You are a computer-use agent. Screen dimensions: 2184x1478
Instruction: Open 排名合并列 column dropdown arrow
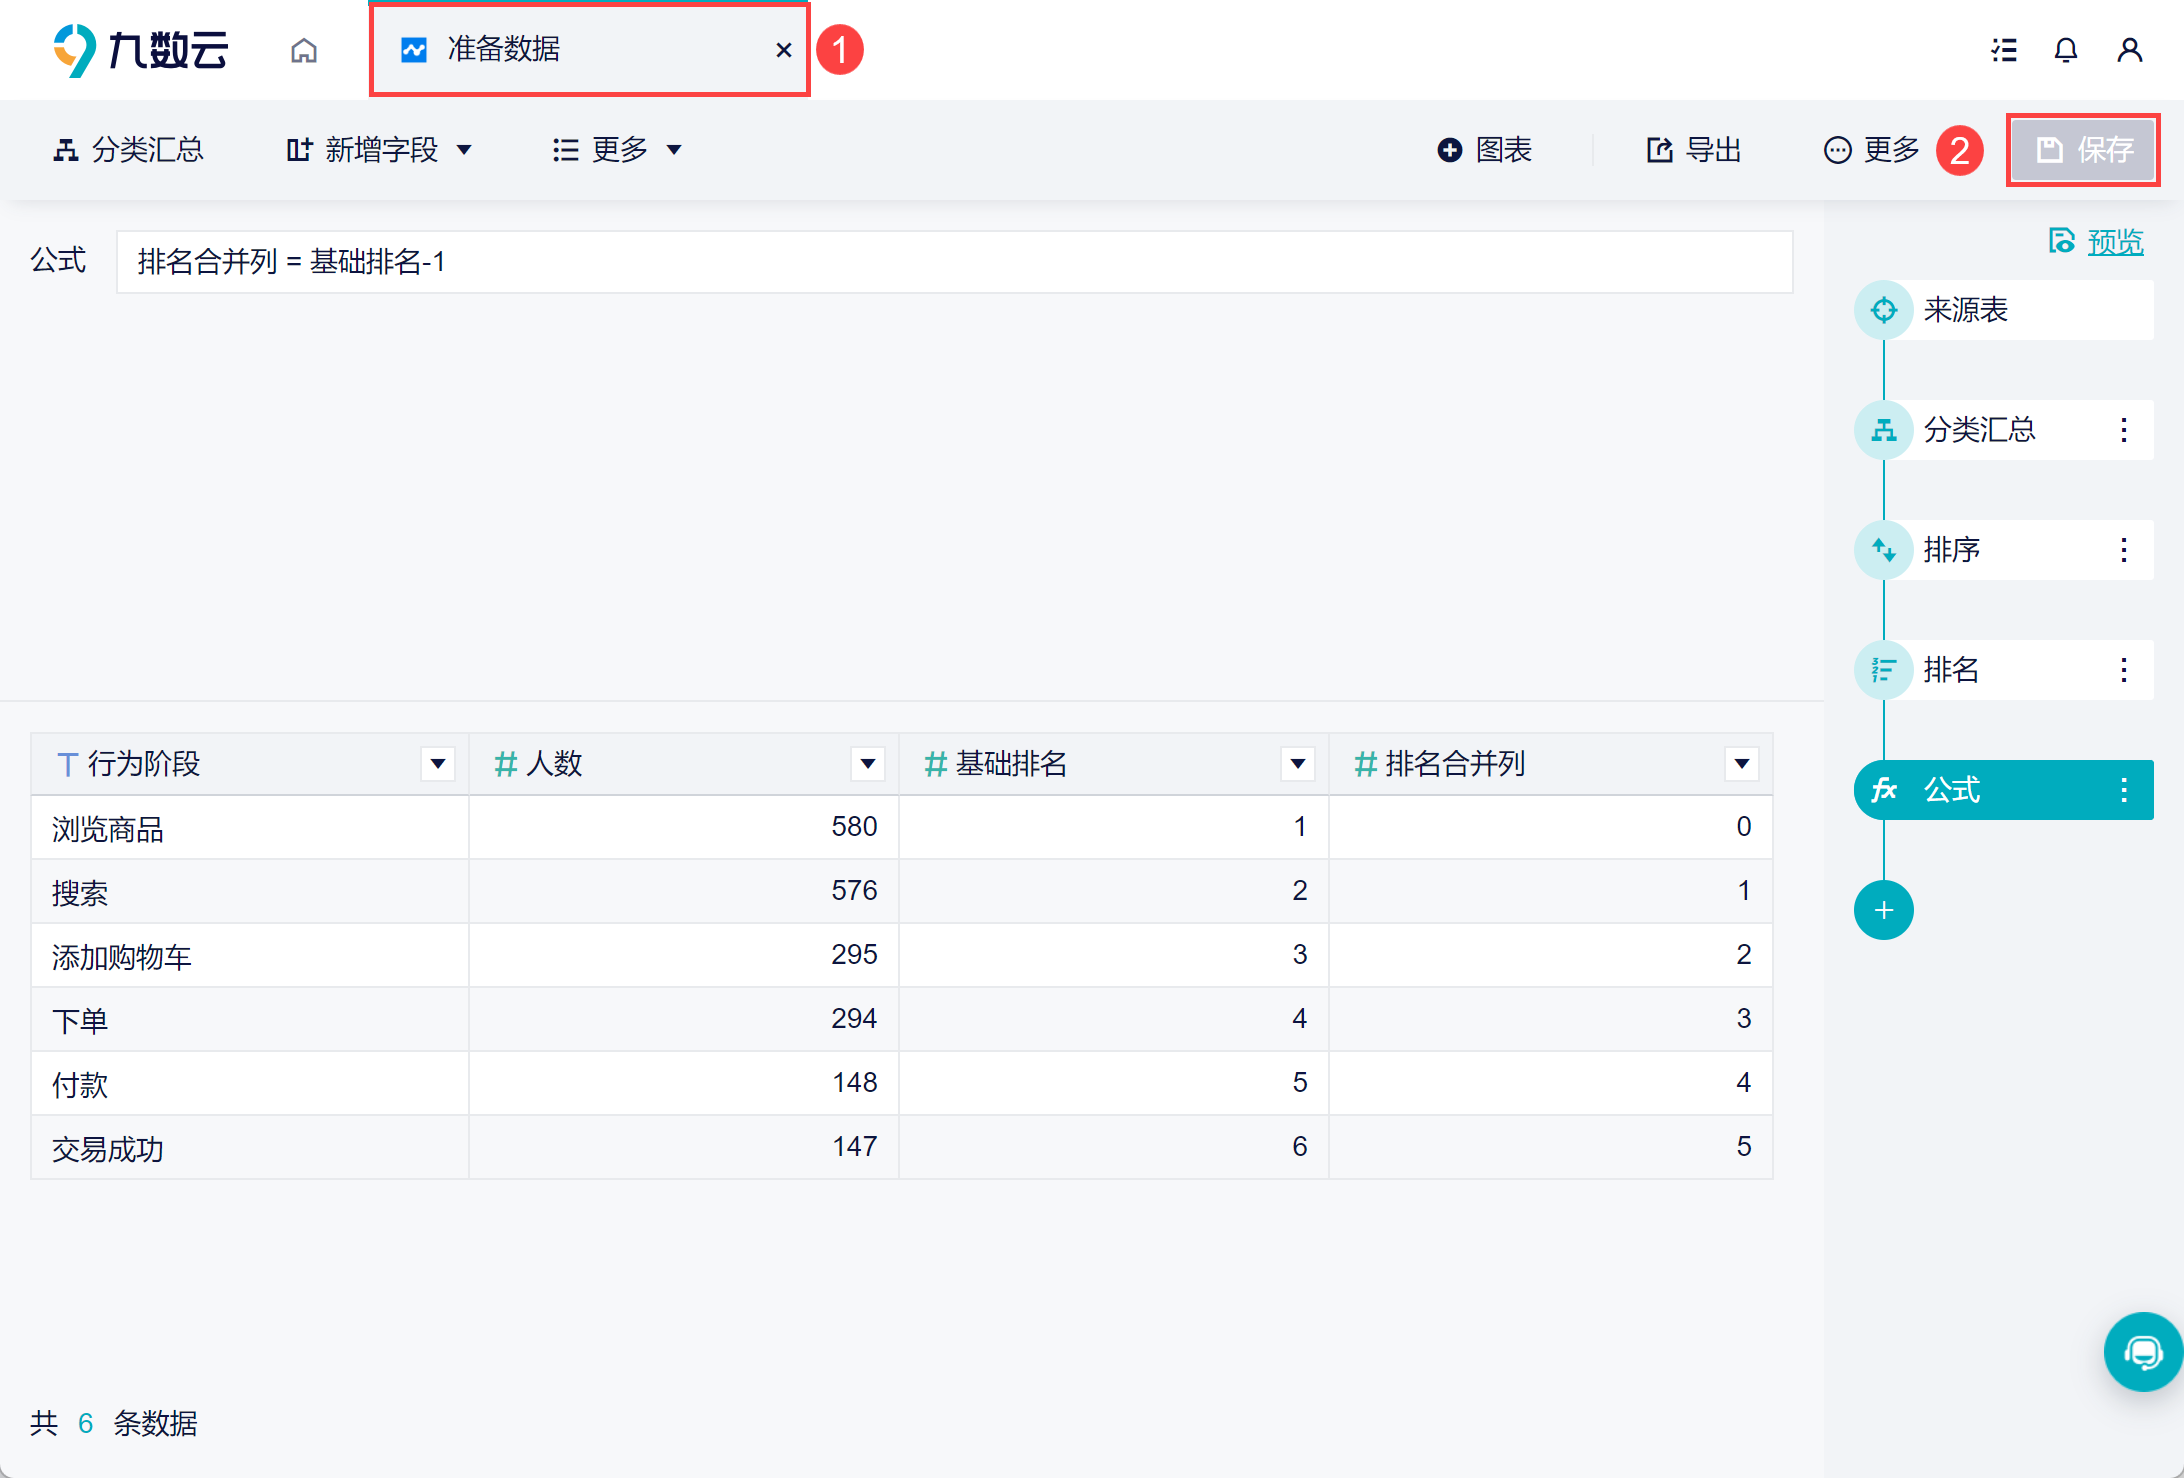tap(1741, 764)
